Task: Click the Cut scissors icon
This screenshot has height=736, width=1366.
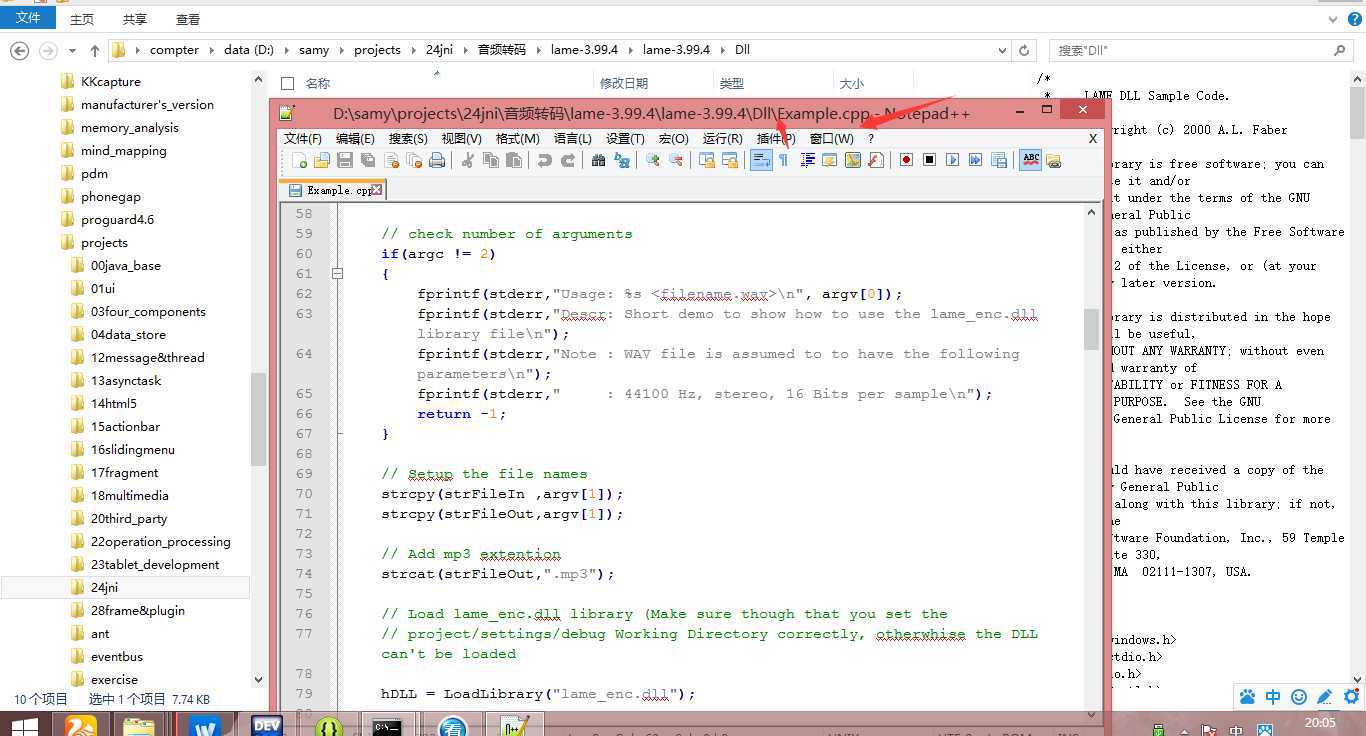Action: point(467,160)
